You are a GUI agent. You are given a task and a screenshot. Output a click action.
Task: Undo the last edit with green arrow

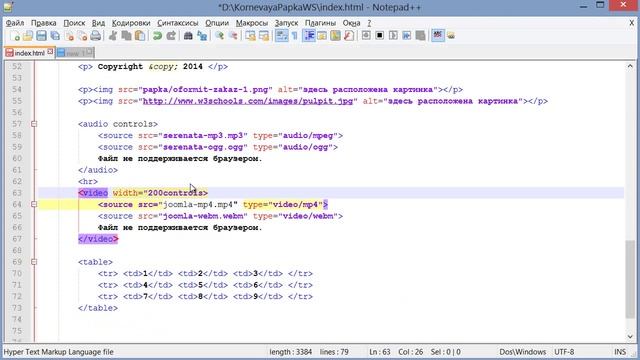157,36
